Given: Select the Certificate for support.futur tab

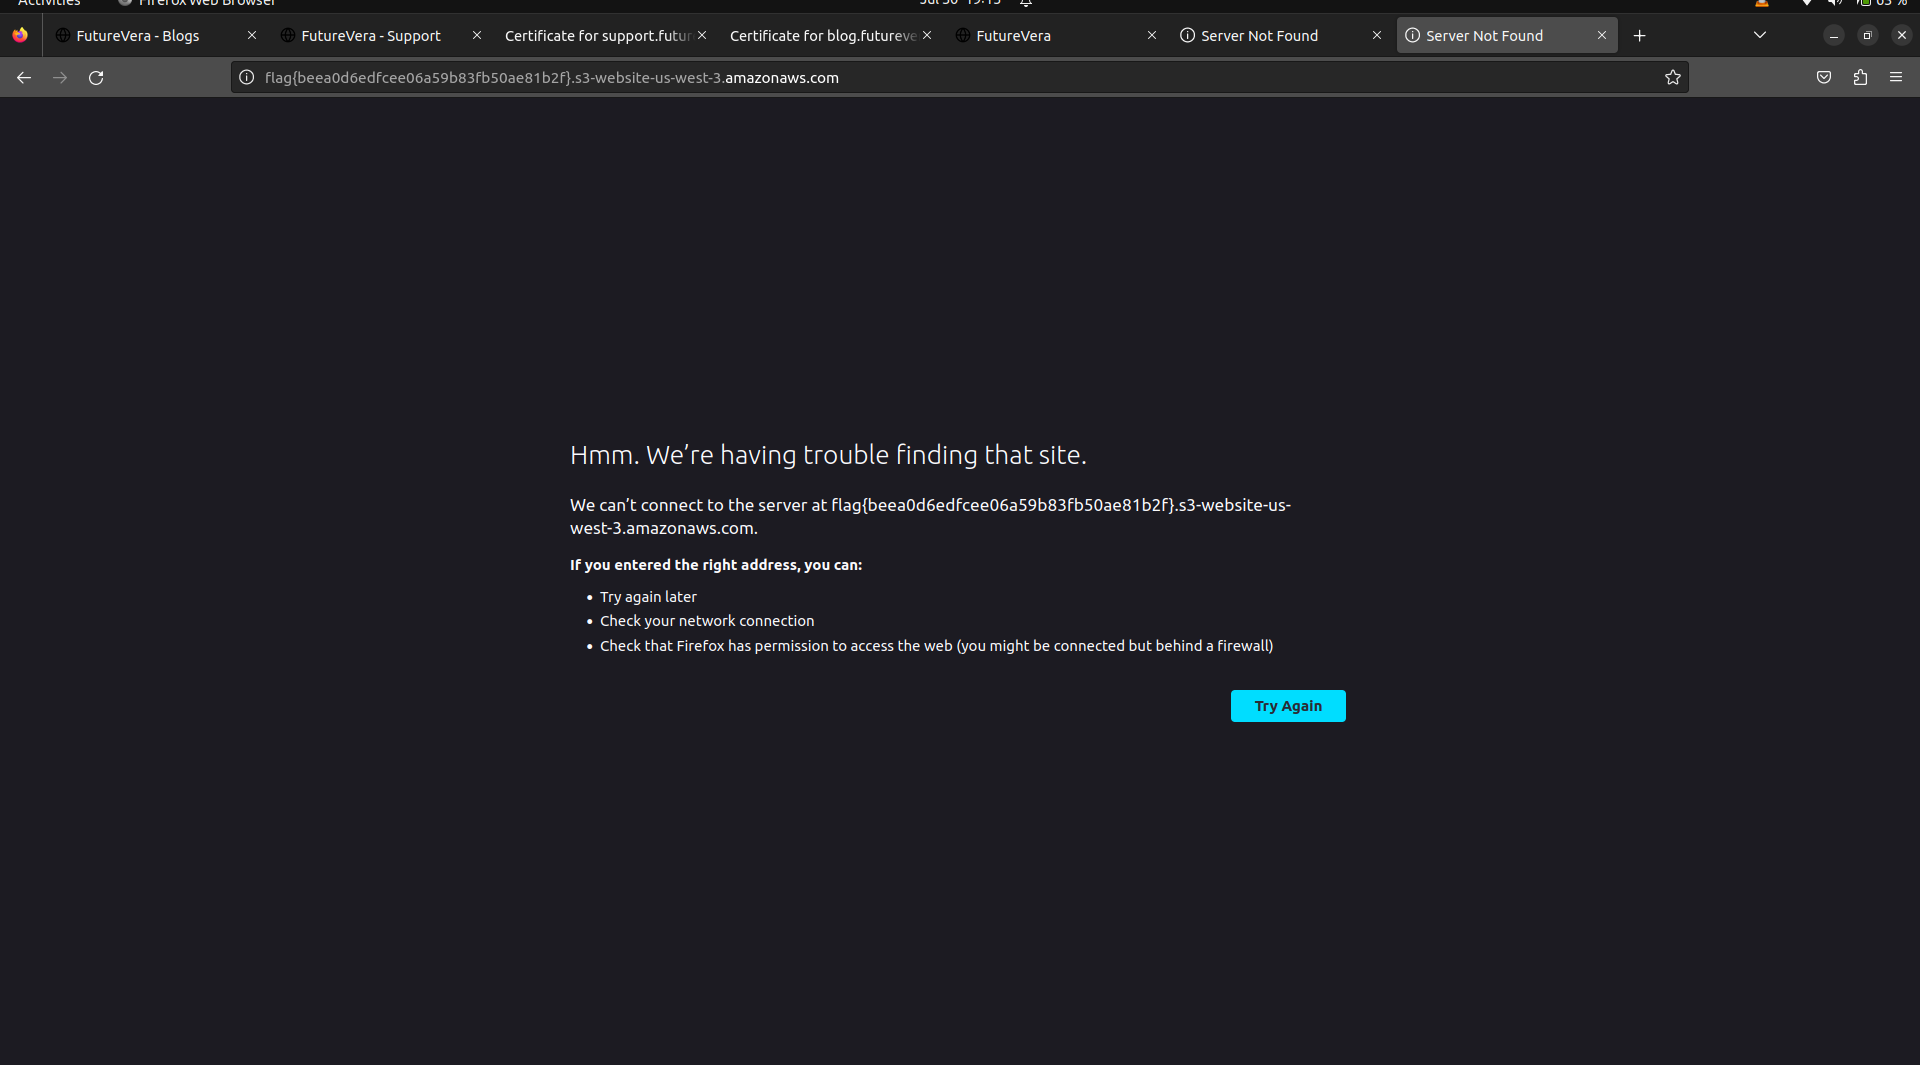Looking at the screenshot, I should [x=597, y=36].
